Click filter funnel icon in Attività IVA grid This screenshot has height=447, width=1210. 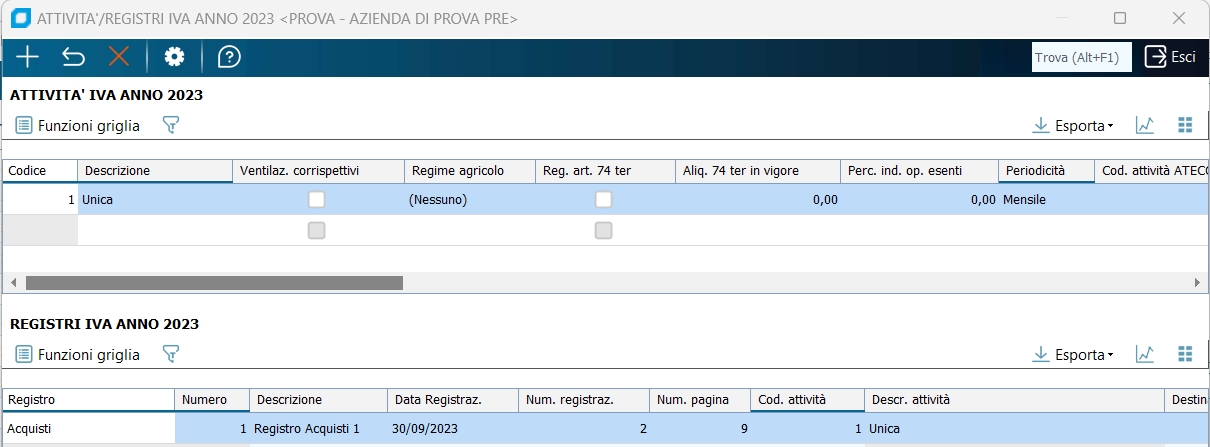coord(171,126)
